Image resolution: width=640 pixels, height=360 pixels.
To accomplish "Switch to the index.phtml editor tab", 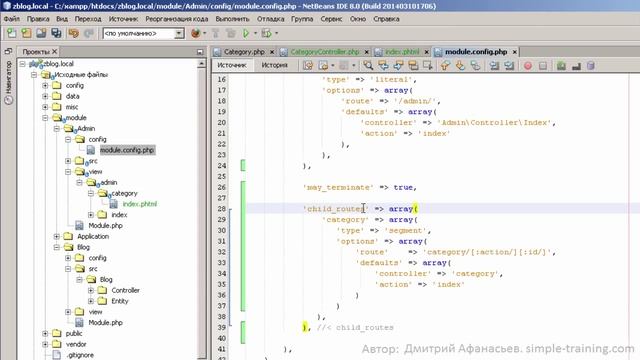I will pyautogui.click(x=402, y=52).
